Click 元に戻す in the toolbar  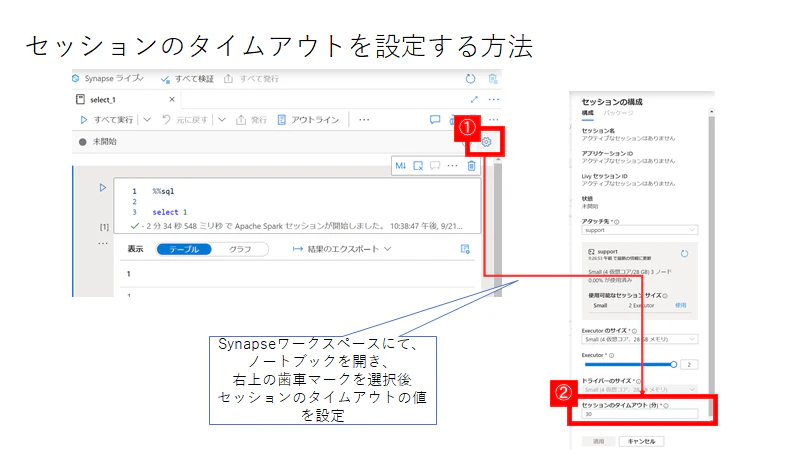coord(185,120)
